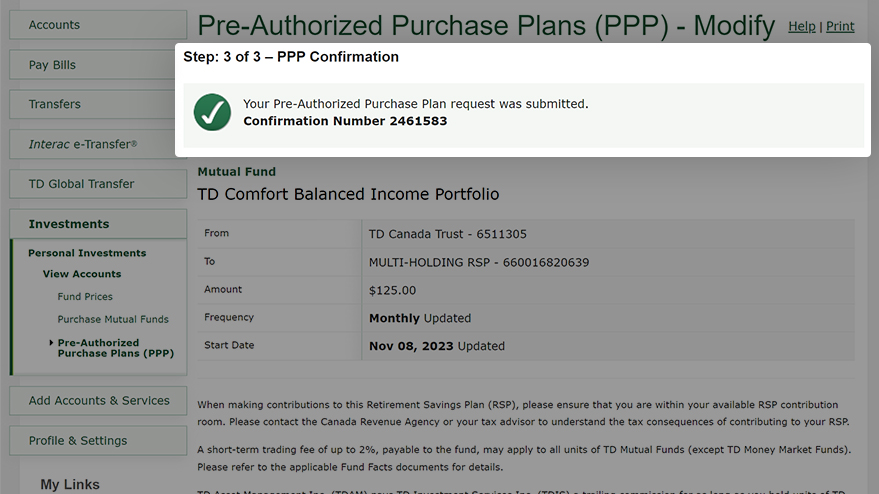This screenshot has height=494, width=879.
Task: Expand Add Accounts & Services
Action: [x=98, y=400]
